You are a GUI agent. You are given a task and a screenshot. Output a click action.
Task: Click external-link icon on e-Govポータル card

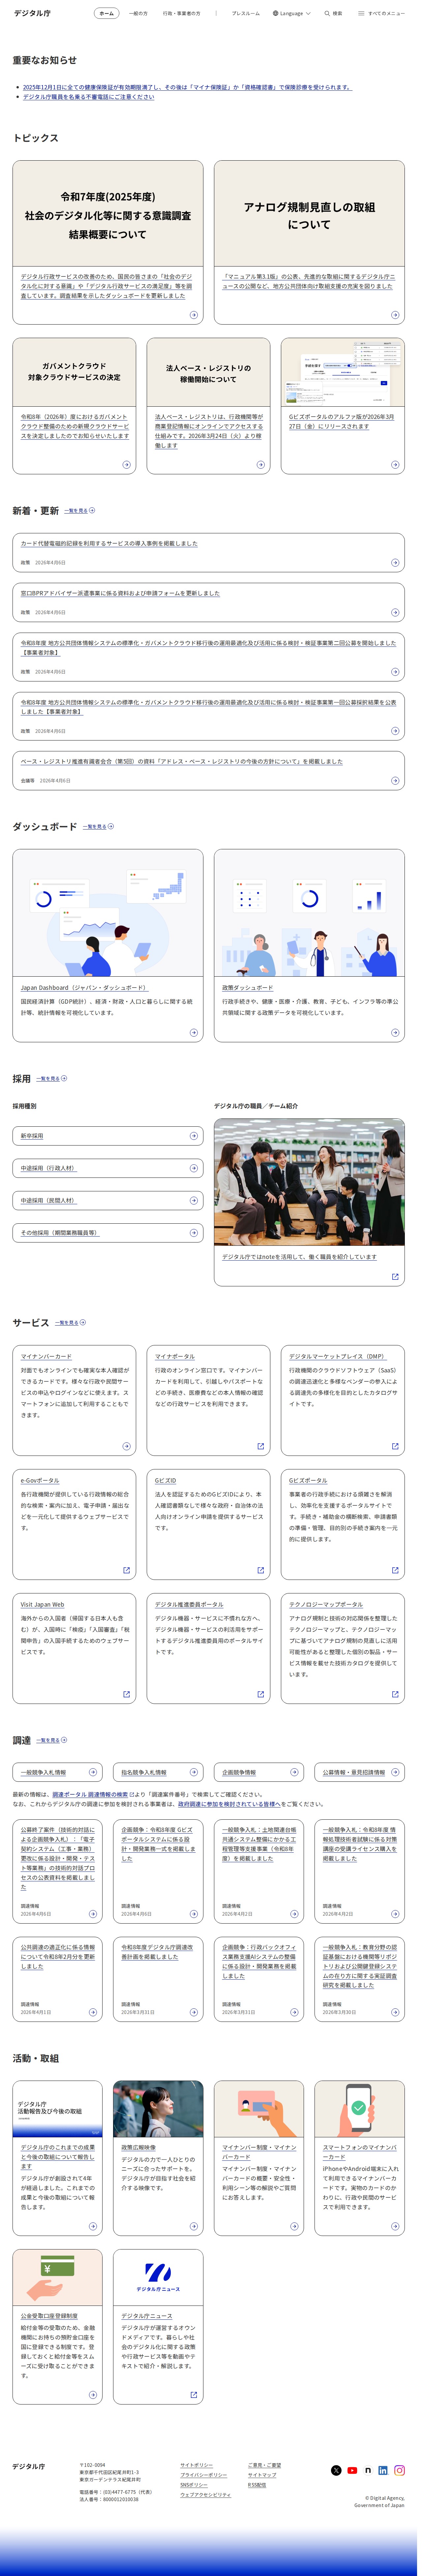126,1570
